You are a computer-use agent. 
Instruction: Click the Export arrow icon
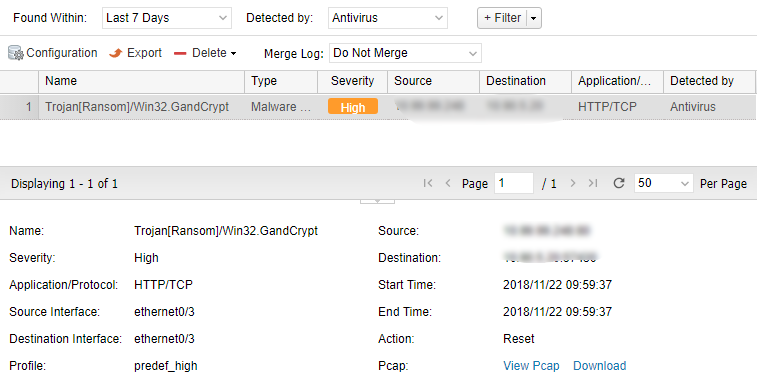coord(116,53)
